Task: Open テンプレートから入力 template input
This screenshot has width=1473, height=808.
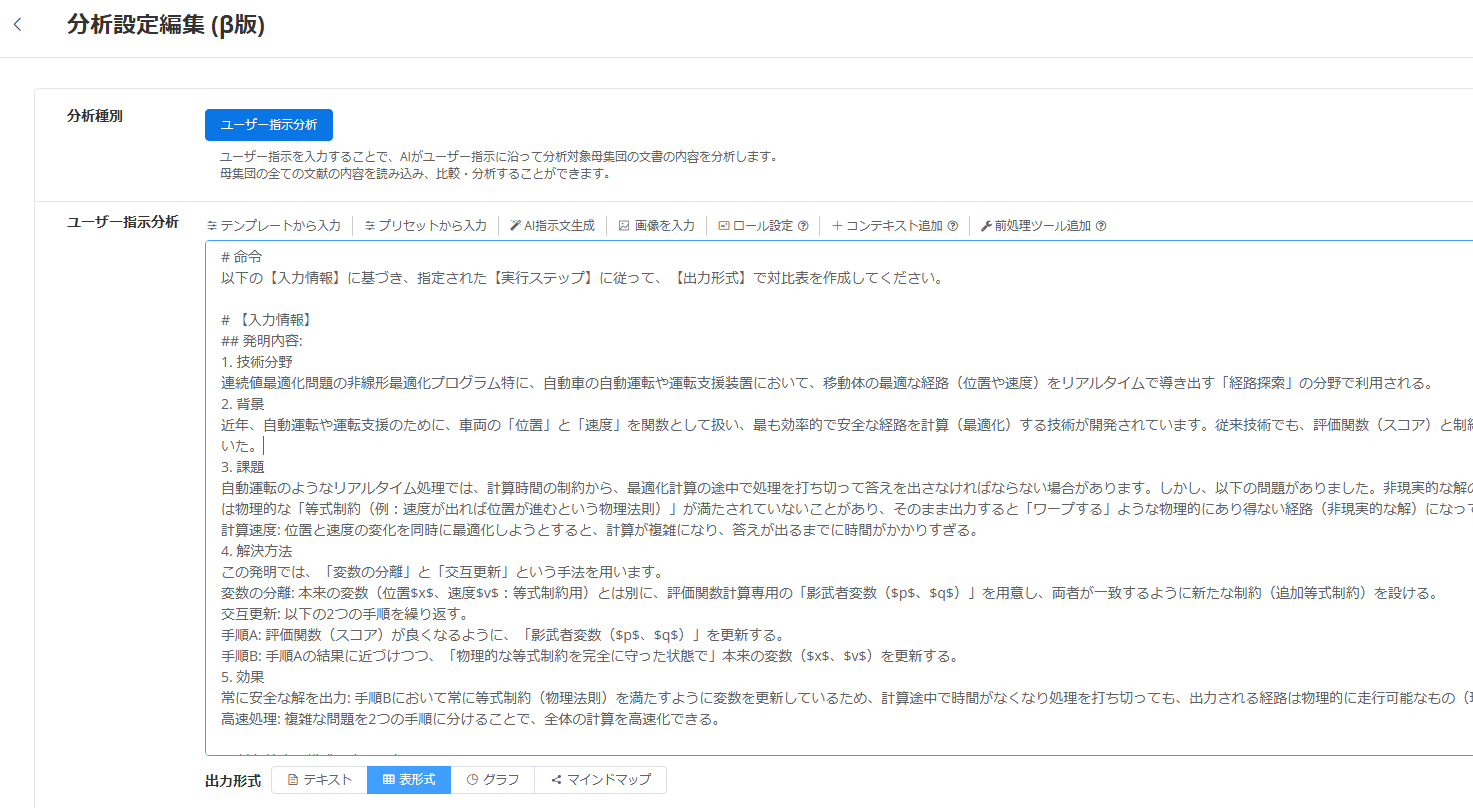Action: point(273,226)
